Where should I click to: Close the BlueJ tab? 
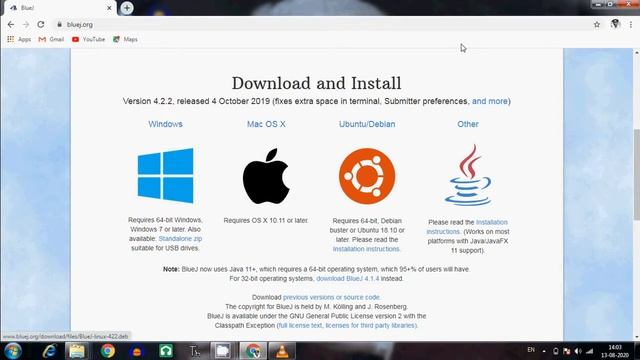[109, 8]
